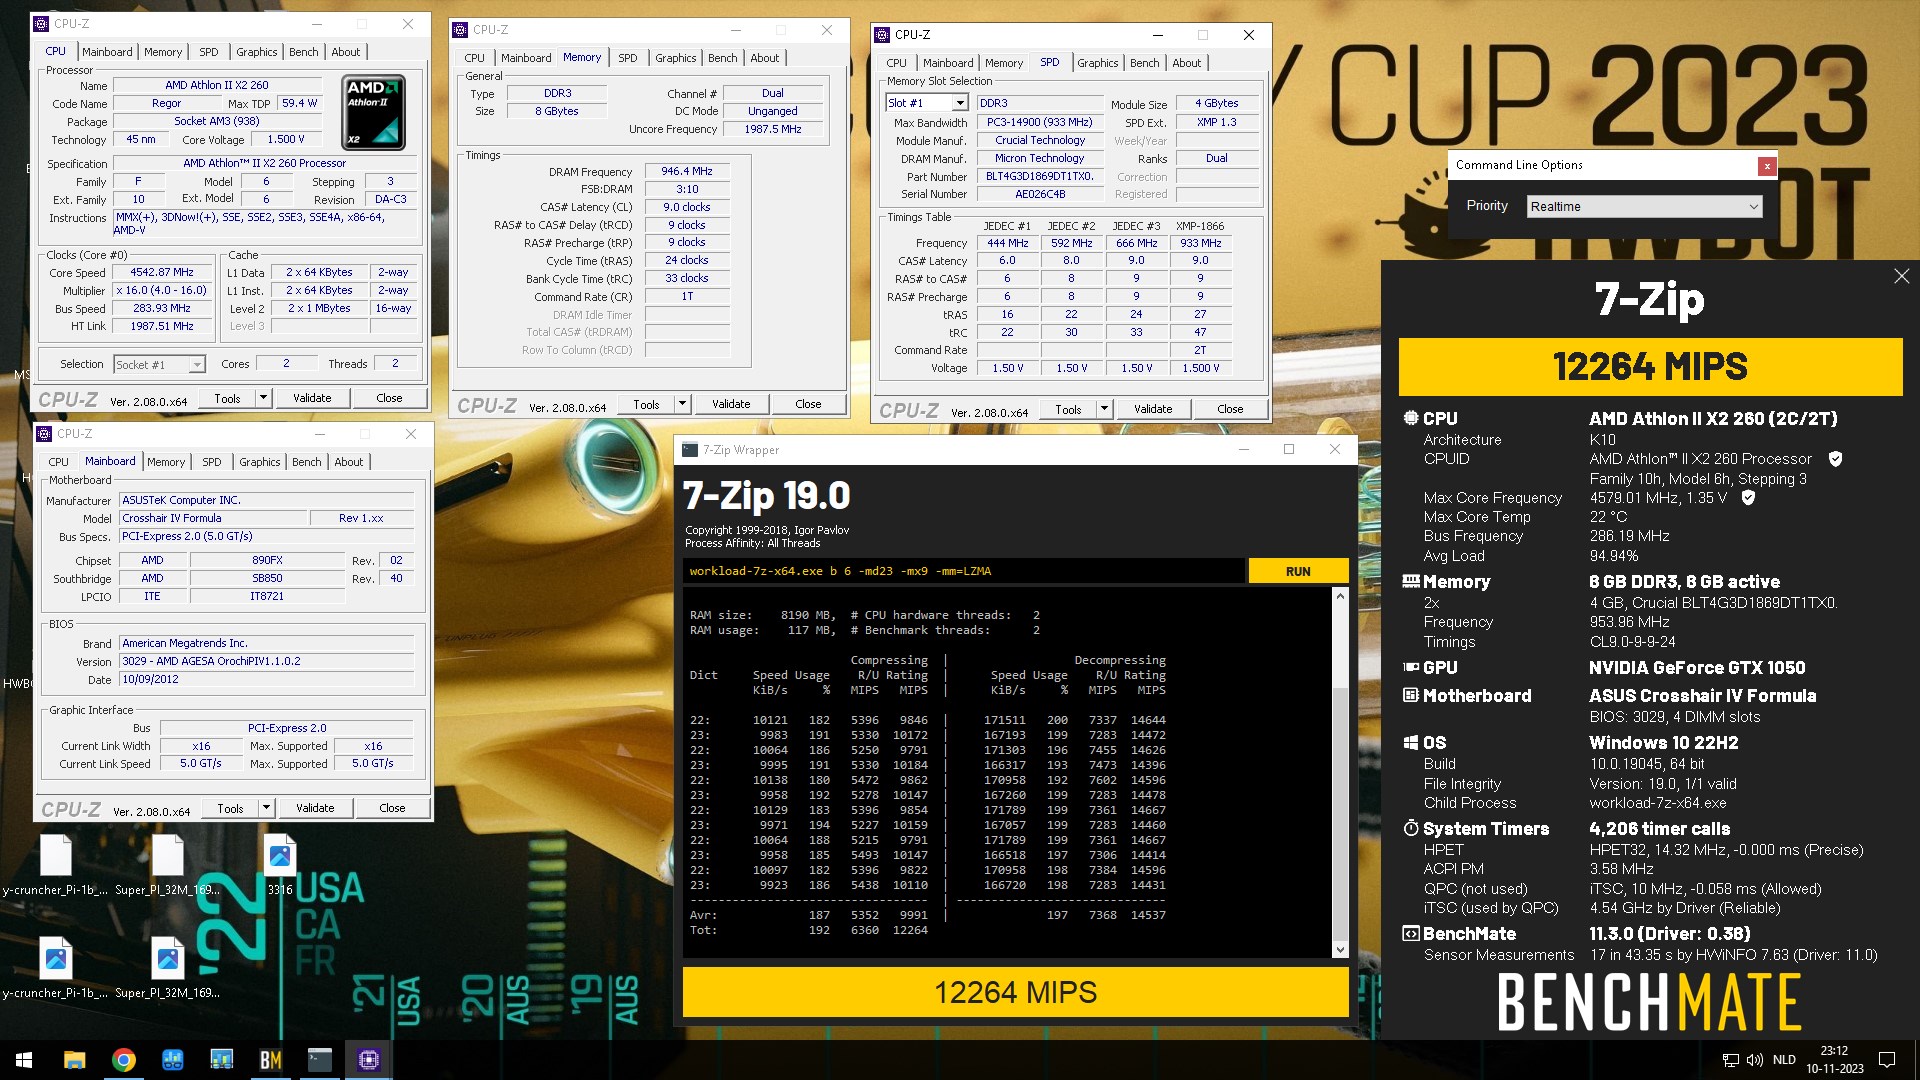Click the Motherboard section icon in BenchMate

click(x=1411, y=695)
